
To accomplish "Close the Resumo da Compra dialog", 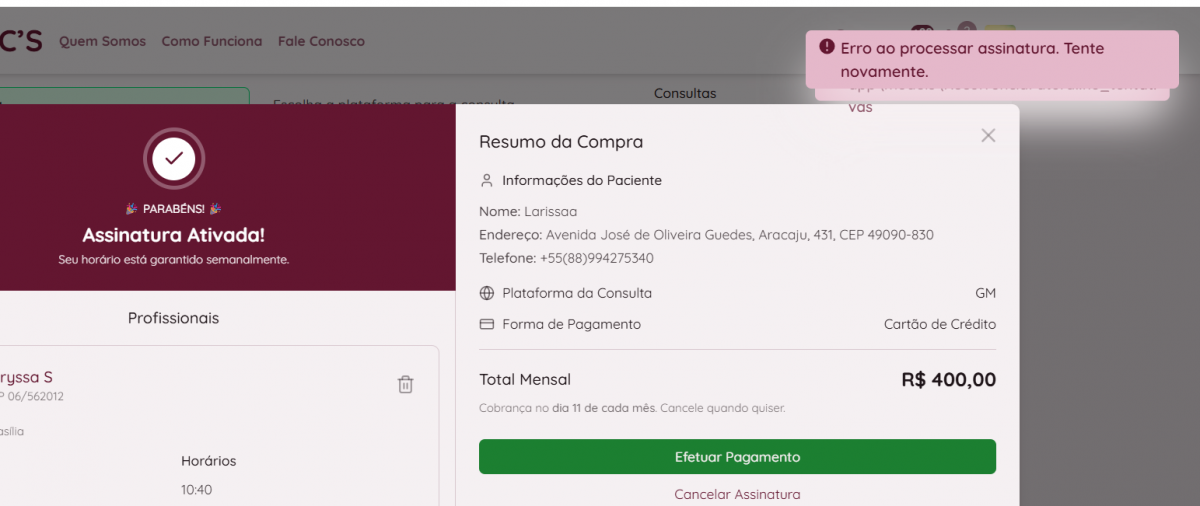I will click(x=988, y=136).
